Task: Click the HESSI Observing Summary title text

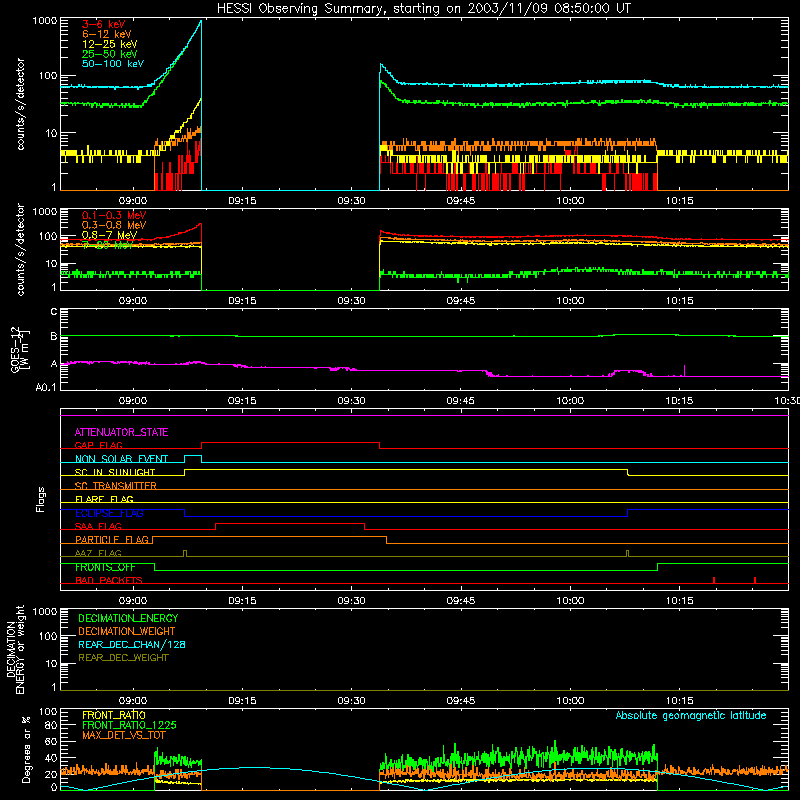Action: pyautogui.click(x=423, y=9)
